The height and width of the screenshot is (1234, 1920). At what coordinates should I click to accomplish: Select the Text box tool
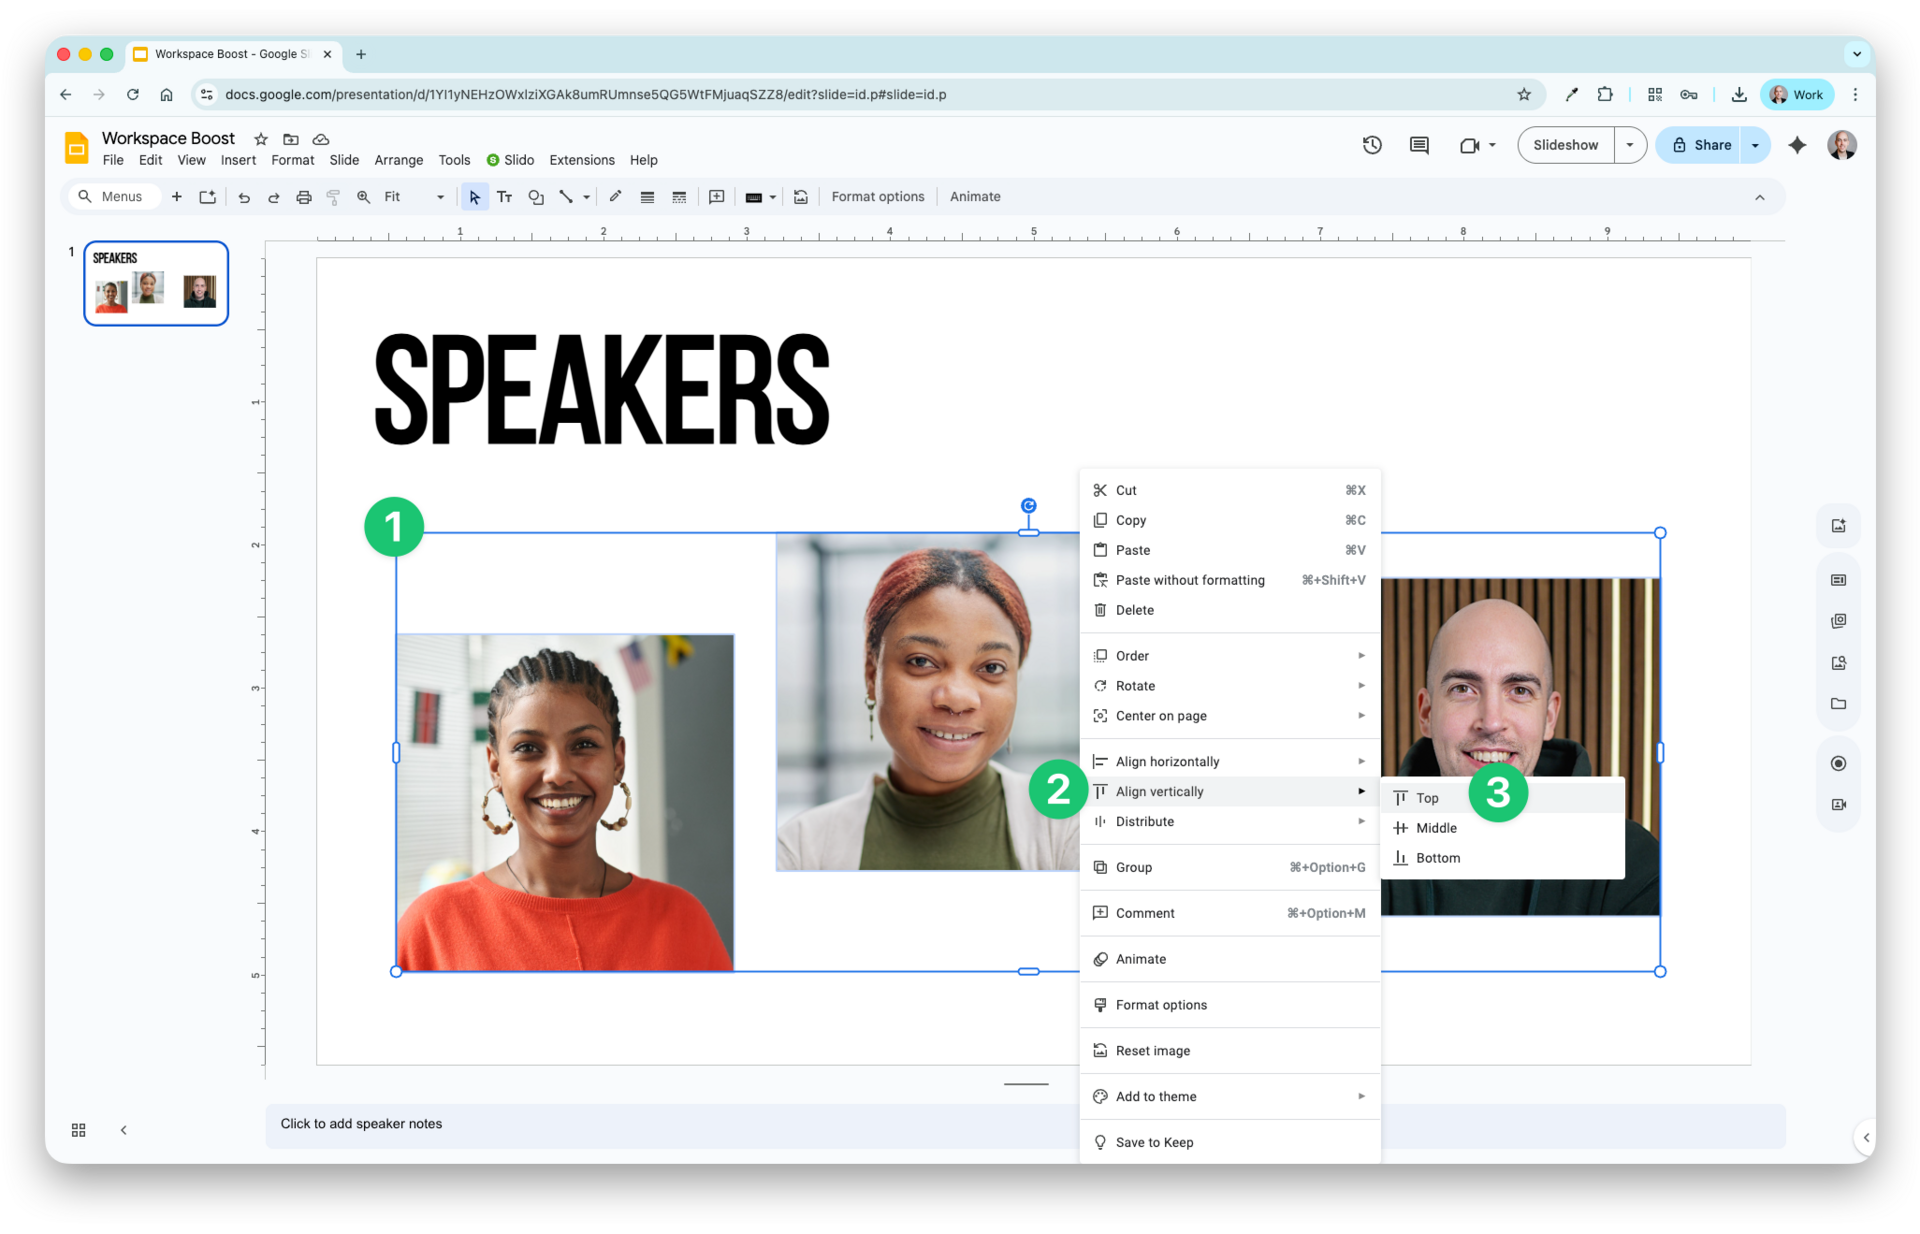pyautogui.click(x=505, y=197)
